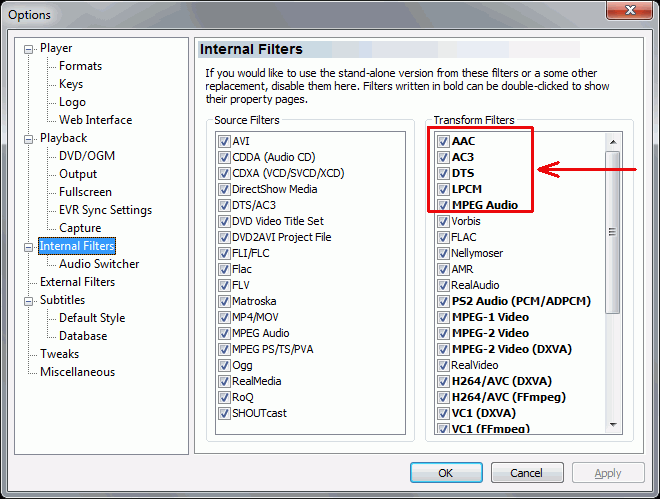Collapse the Internal Filters tree node
This screenshot has width=660, height=499.
(x=28, y=247)
